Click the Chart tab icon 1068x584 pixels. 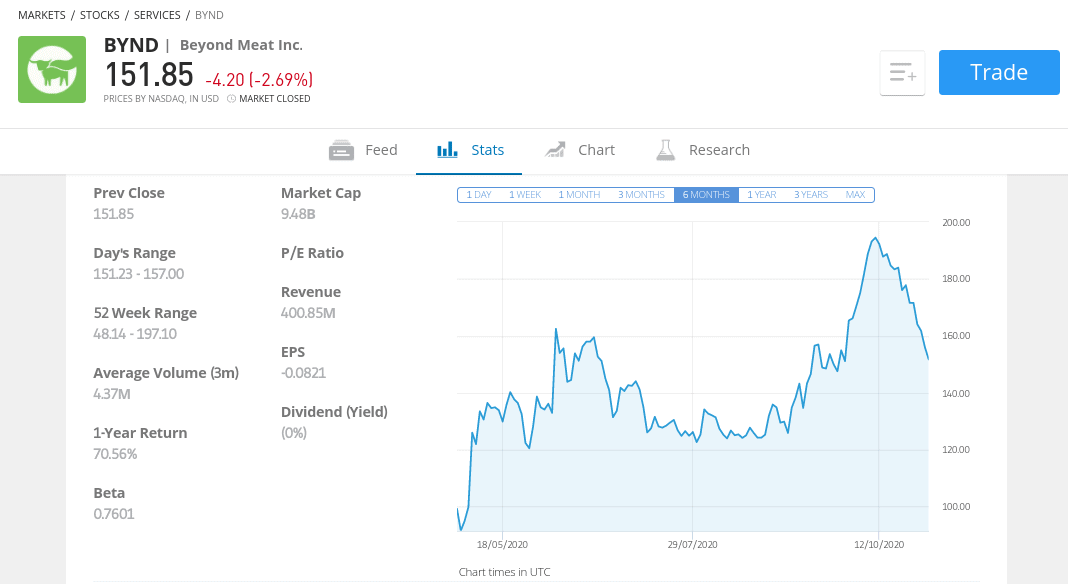[555, 149]
